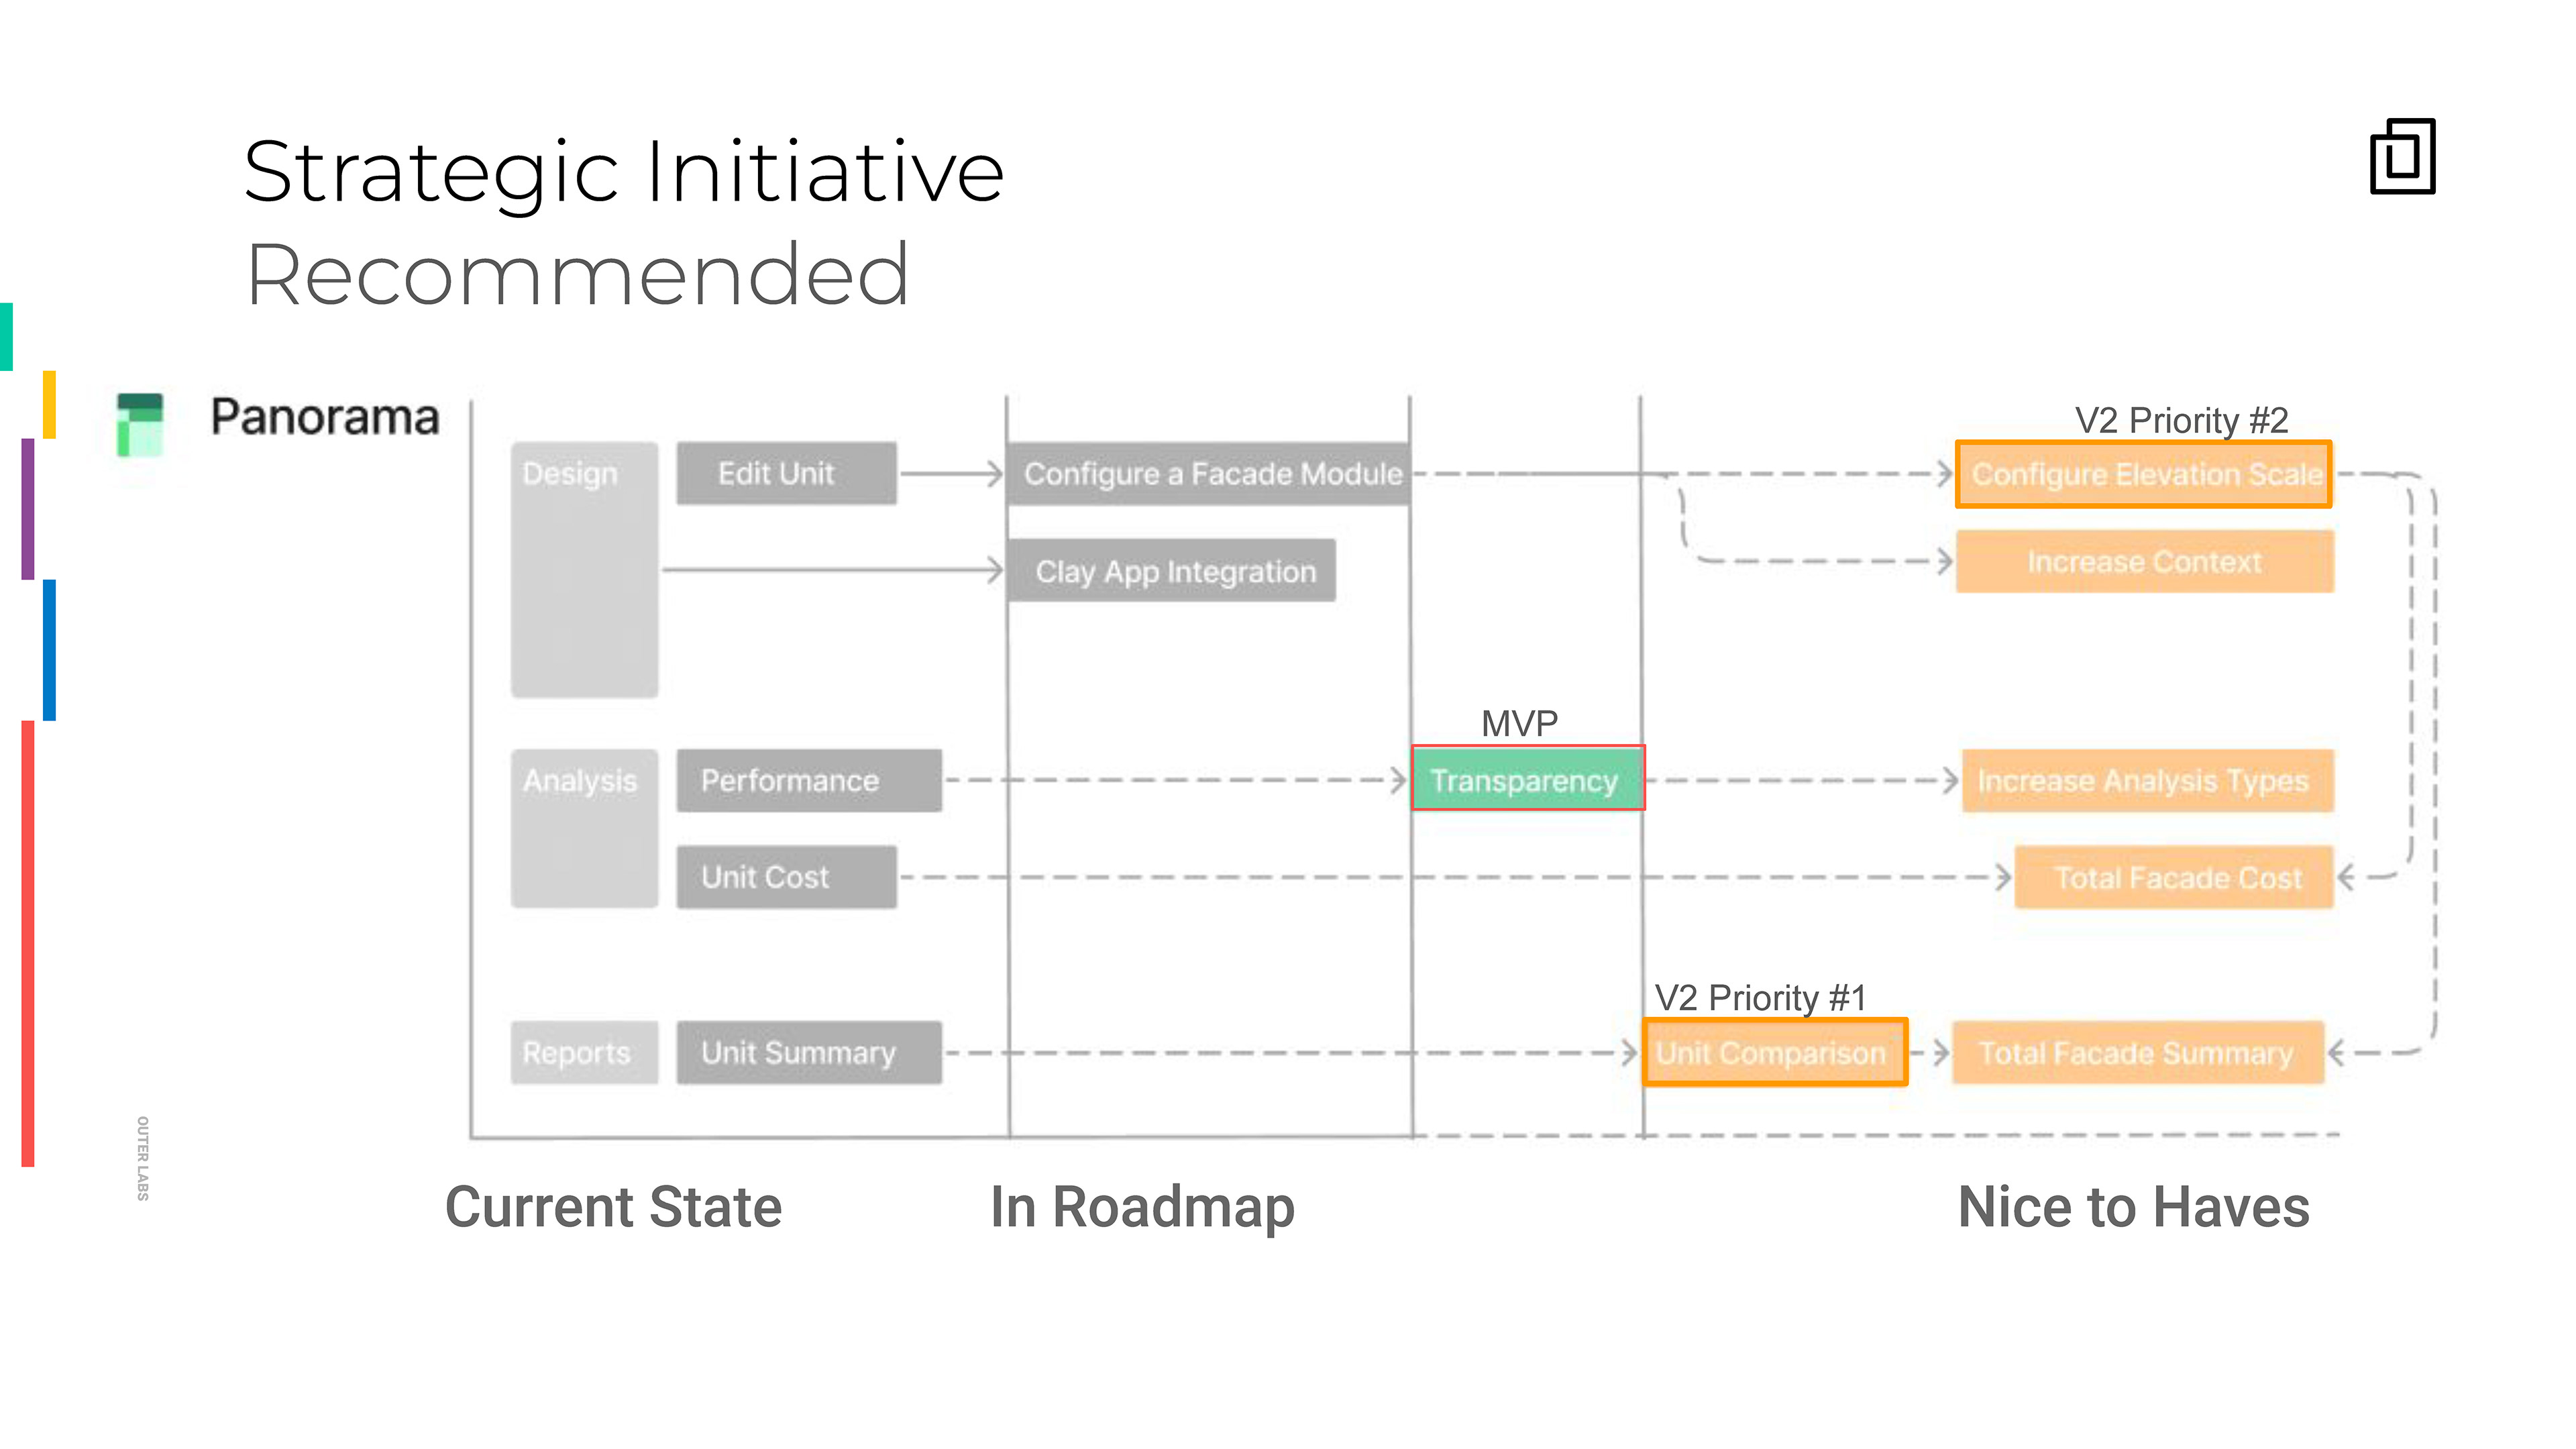
Task: Click the Edit Unit box
Action: coord(786,473)
